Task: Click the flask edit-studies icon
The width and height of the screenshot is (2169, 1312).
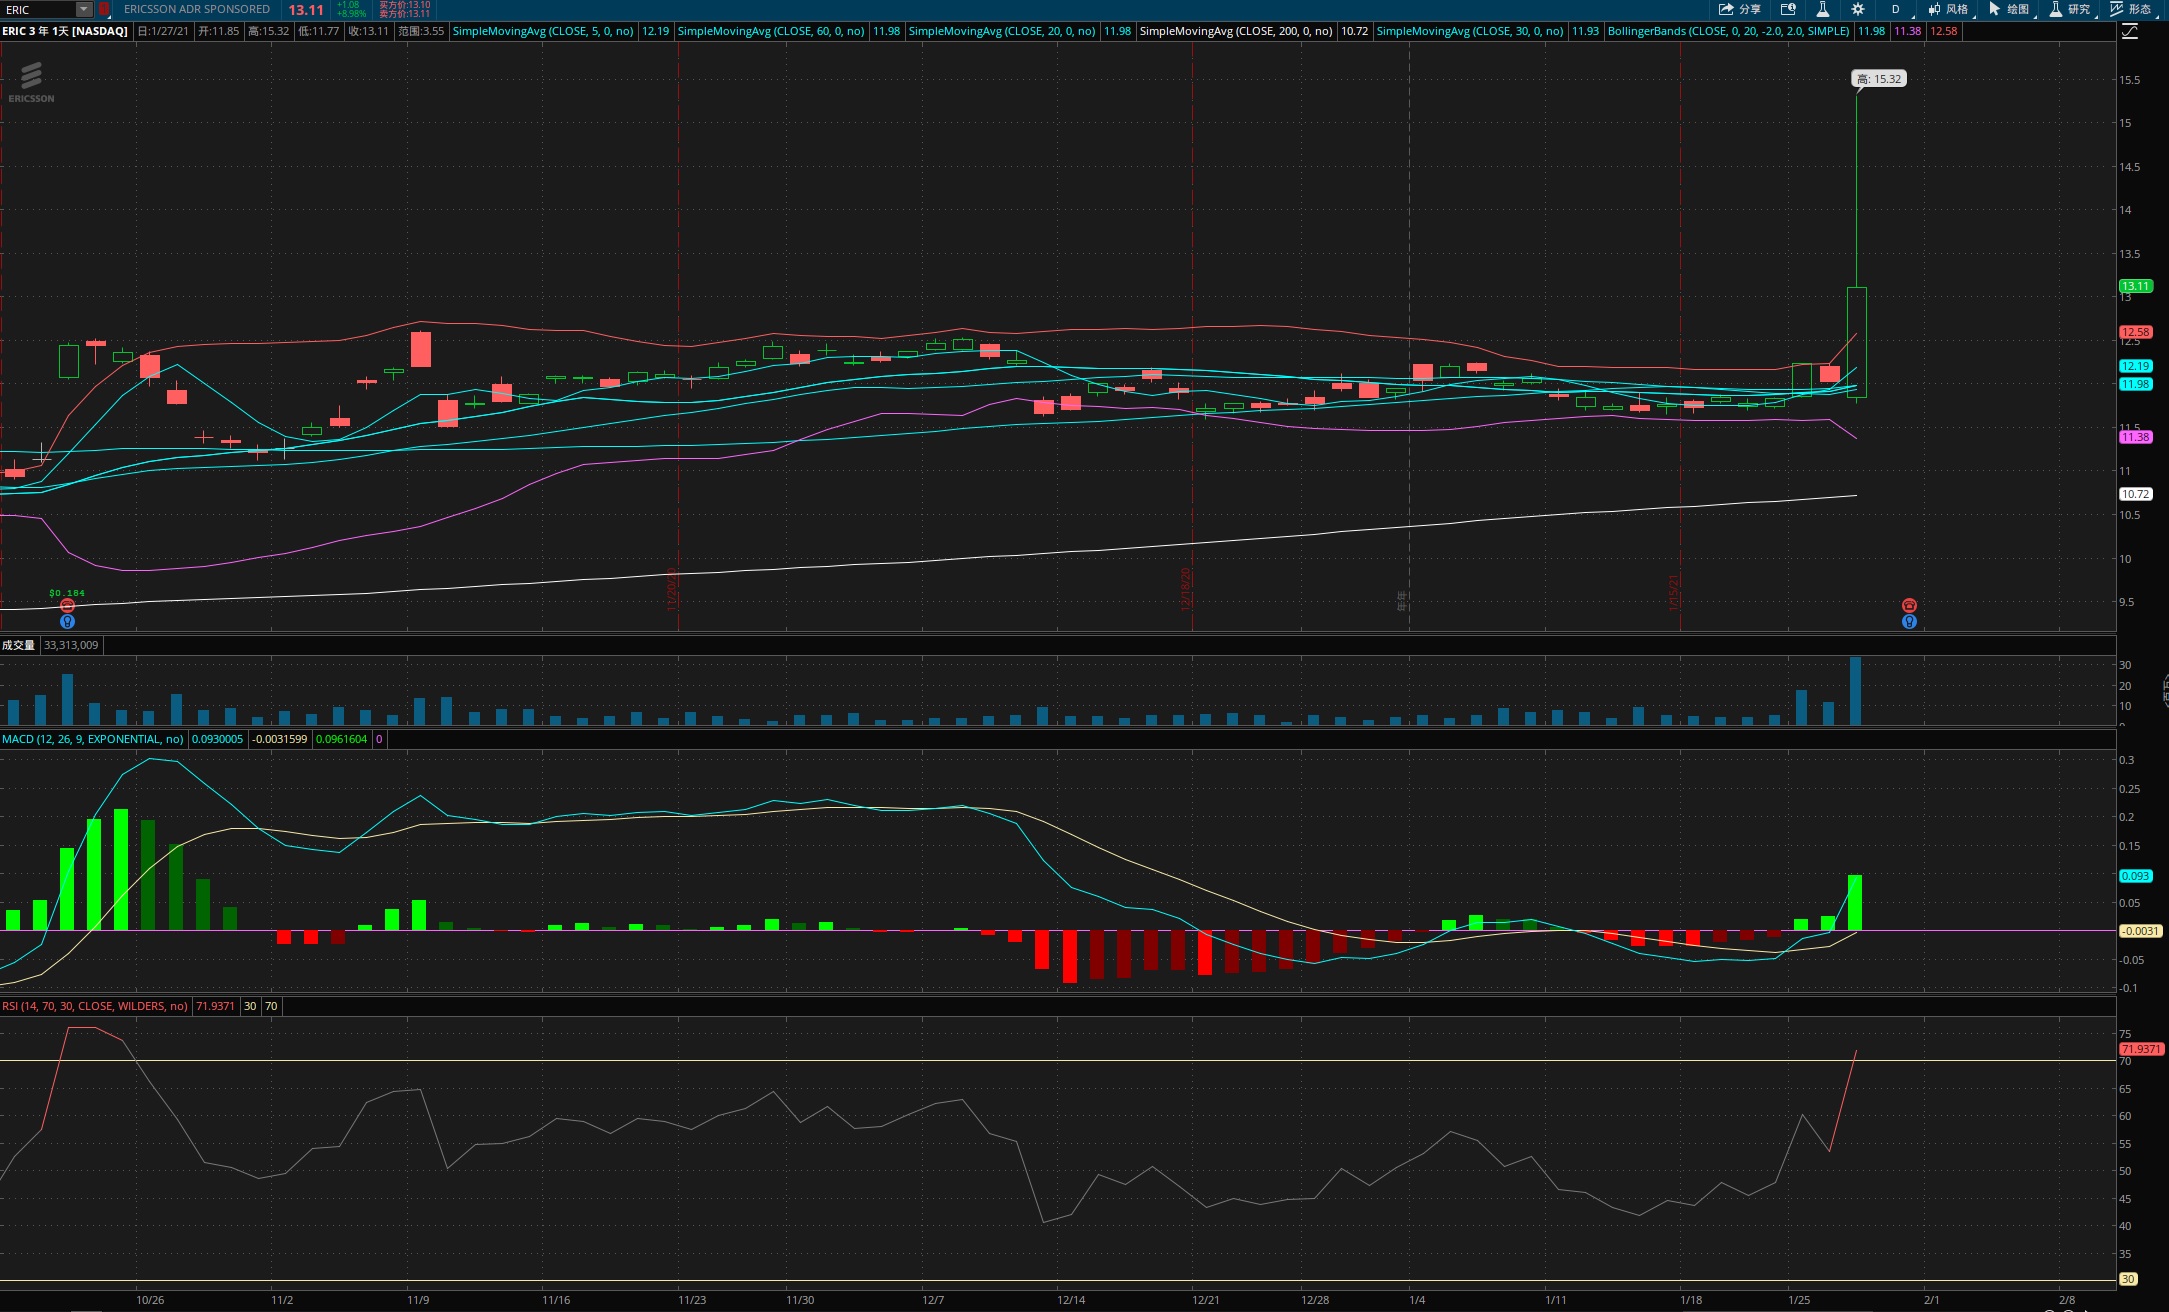Action: 1822,9
